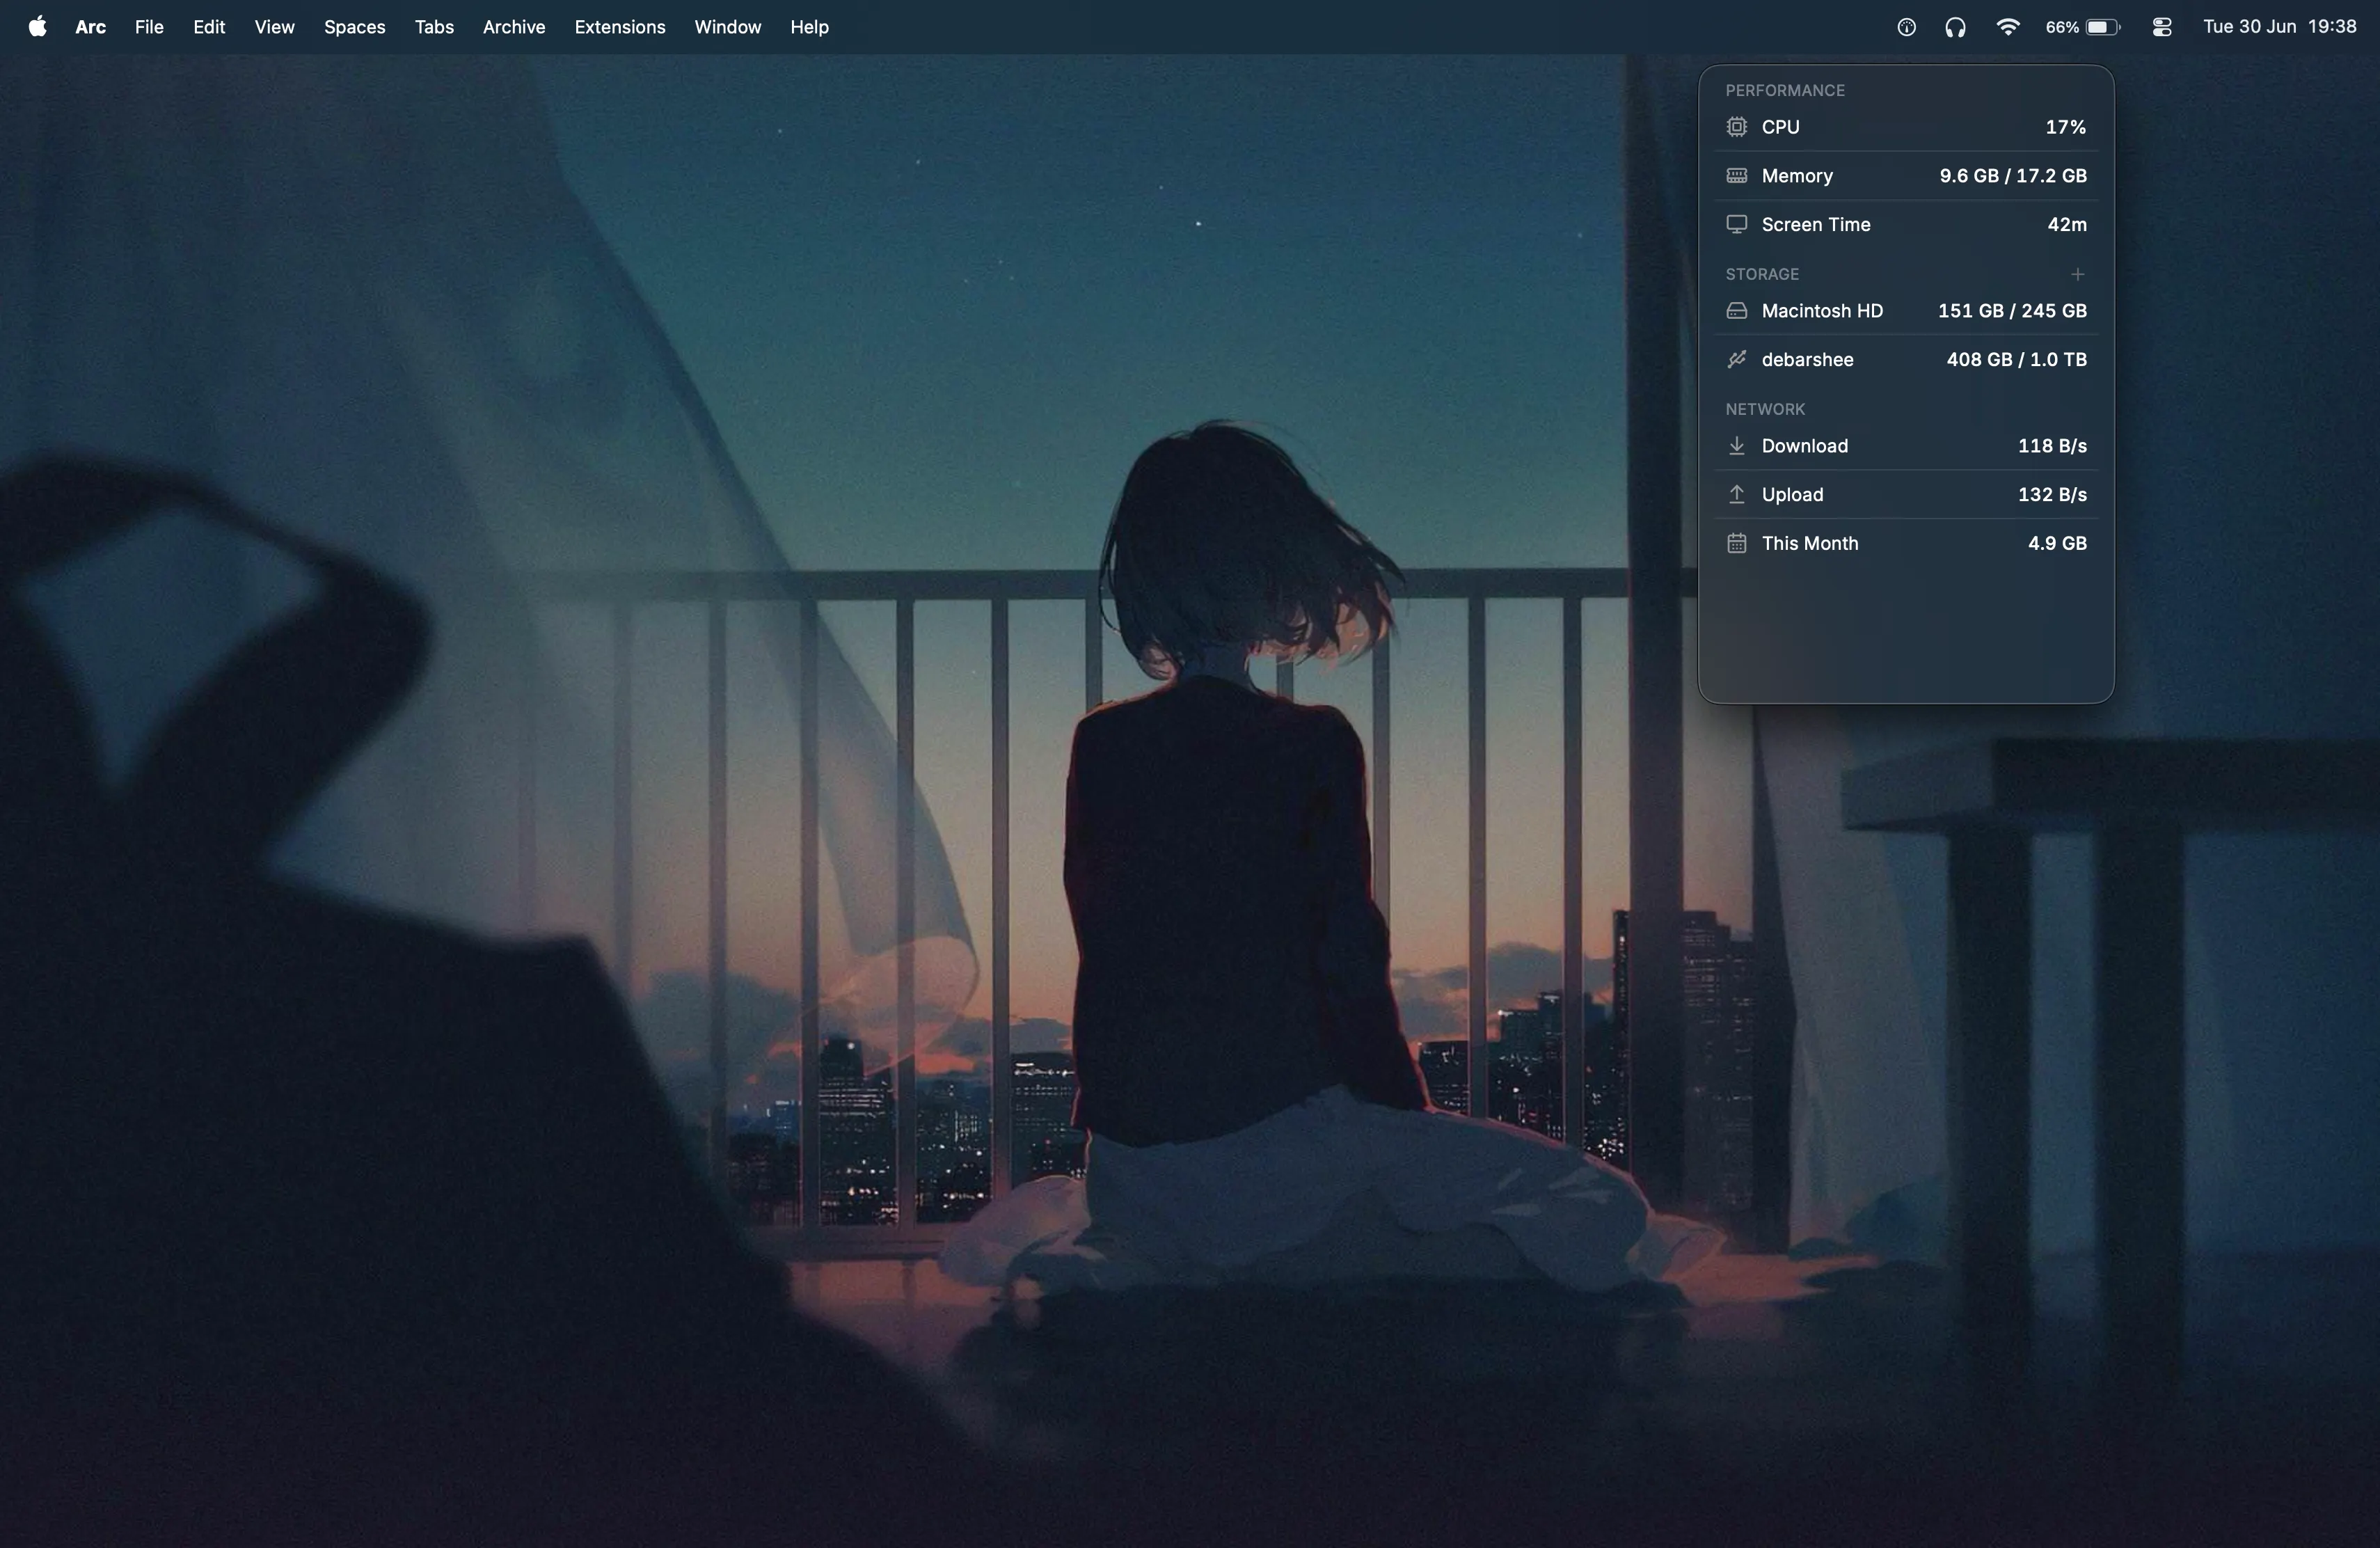Open the Arc application menu

pyautogui.click(x=90, y=27)
